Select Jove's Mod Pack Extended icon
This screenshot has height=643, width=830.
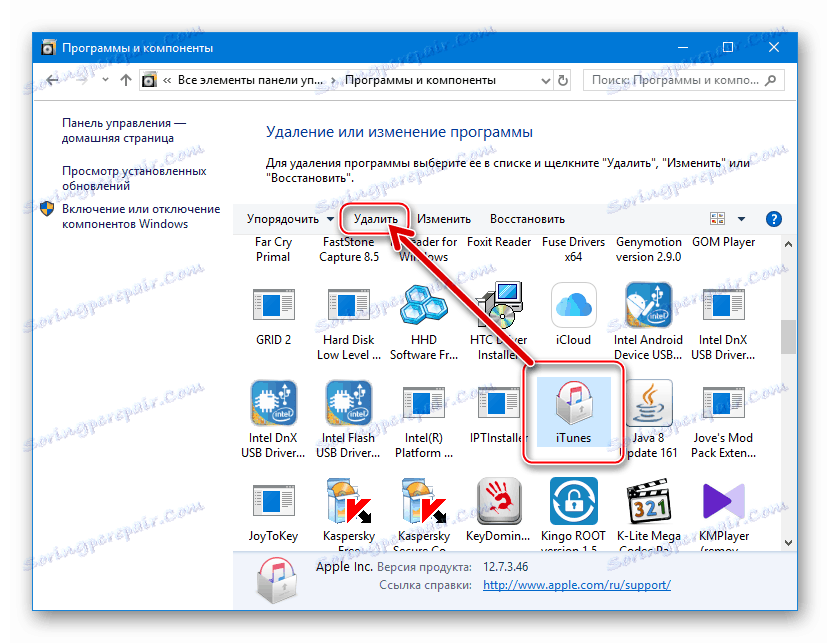[x=724, y=403]
